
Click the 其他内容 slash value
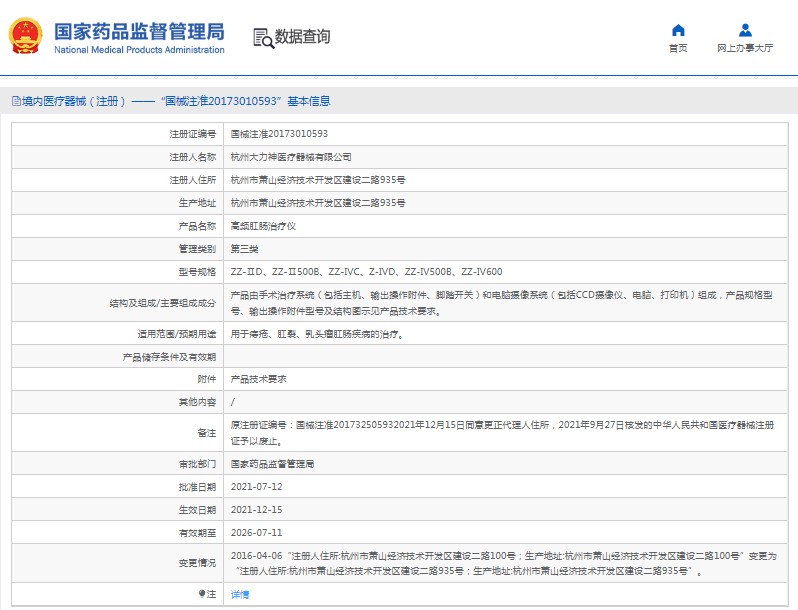(x=233, y=402)
